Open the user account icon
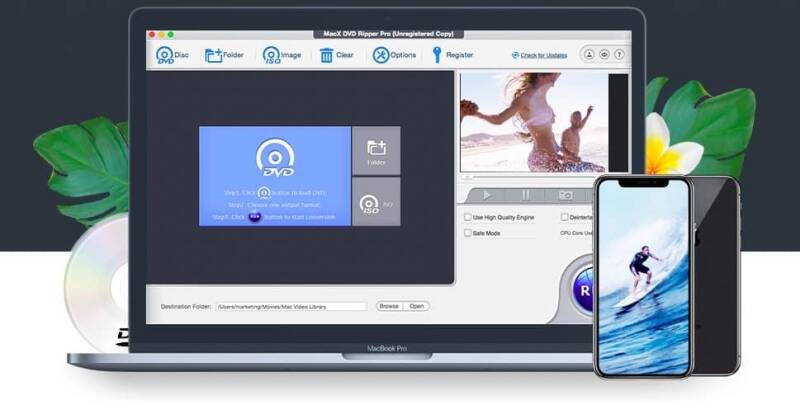This screenshot has width=800, height=419. 589,54
